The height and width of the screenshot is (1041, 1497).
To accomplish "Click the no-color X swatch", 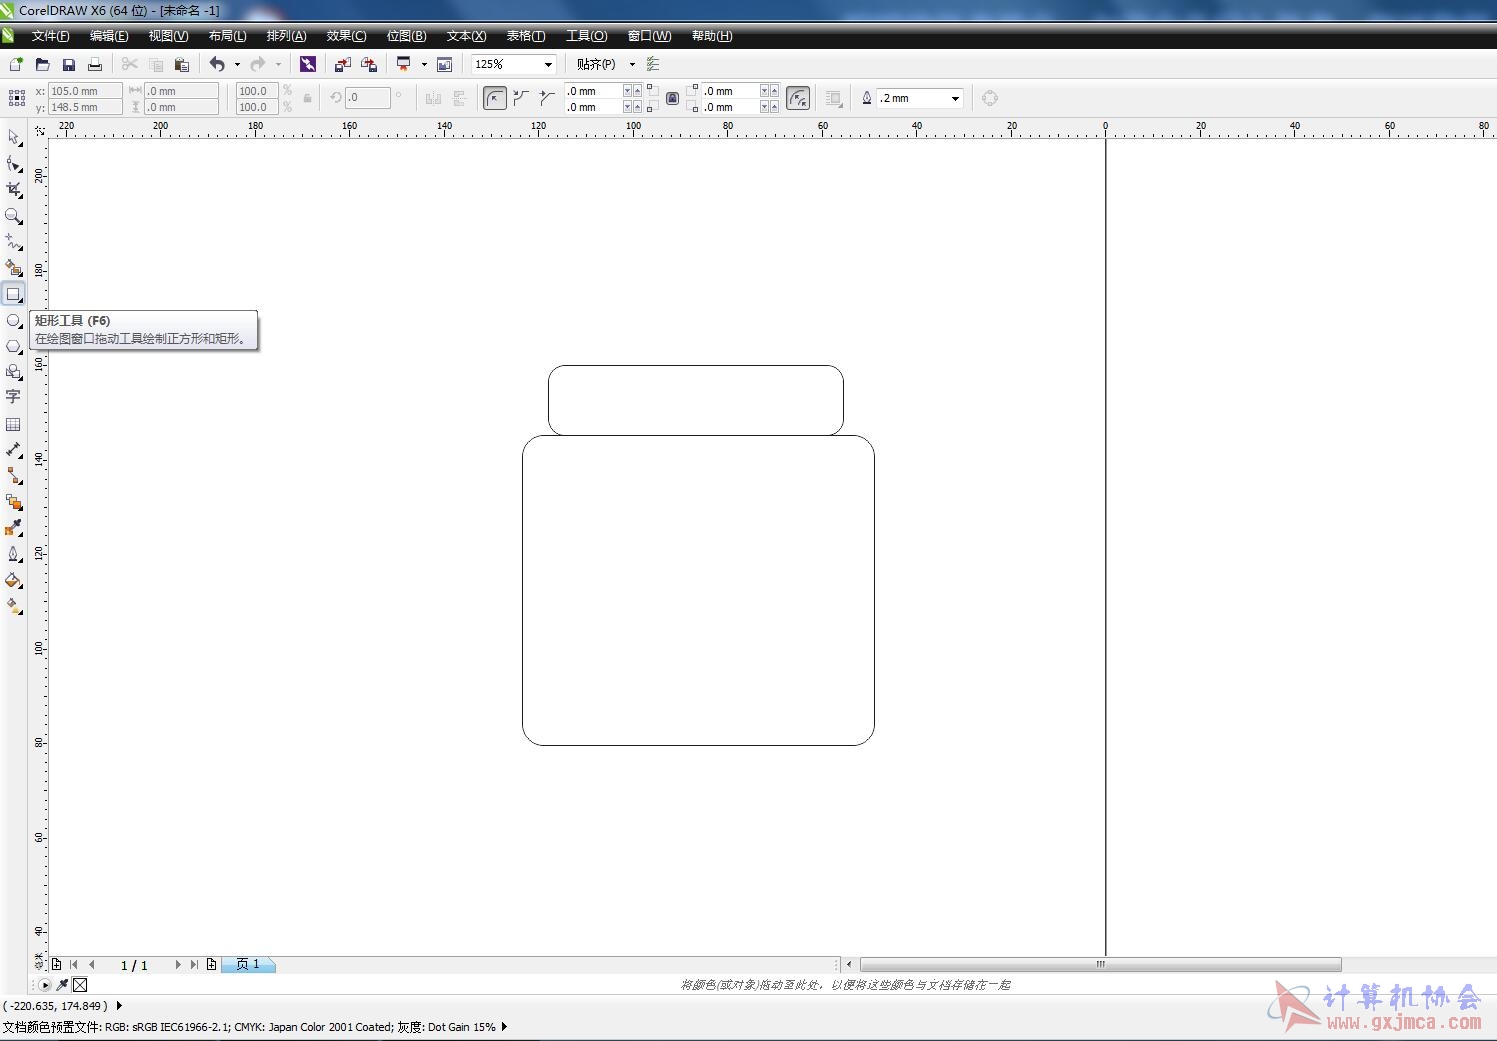I will [x=80, y=985].
